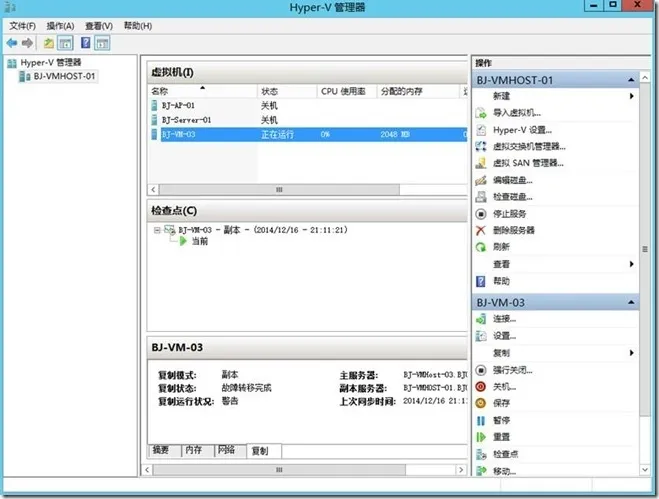Switch to the 网络 tab
Image resolution: width=659 pixels, height=499 pixels.
230,450
